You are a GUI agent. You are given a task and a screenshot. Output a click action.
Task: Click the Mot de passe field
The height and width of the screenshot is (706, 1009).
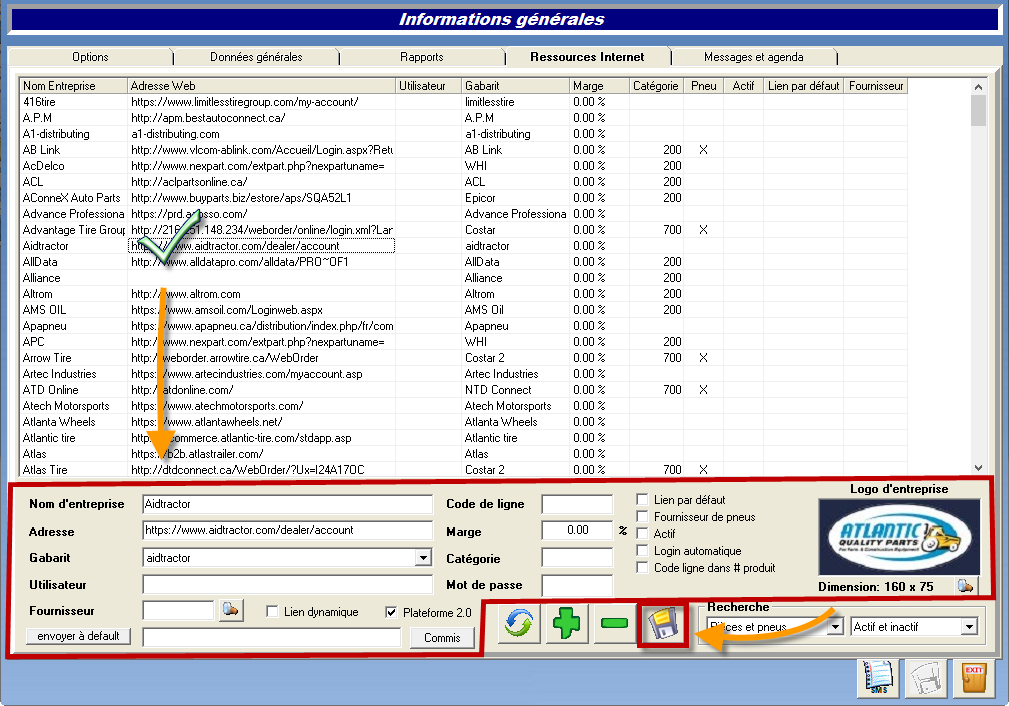click(577, 585)
